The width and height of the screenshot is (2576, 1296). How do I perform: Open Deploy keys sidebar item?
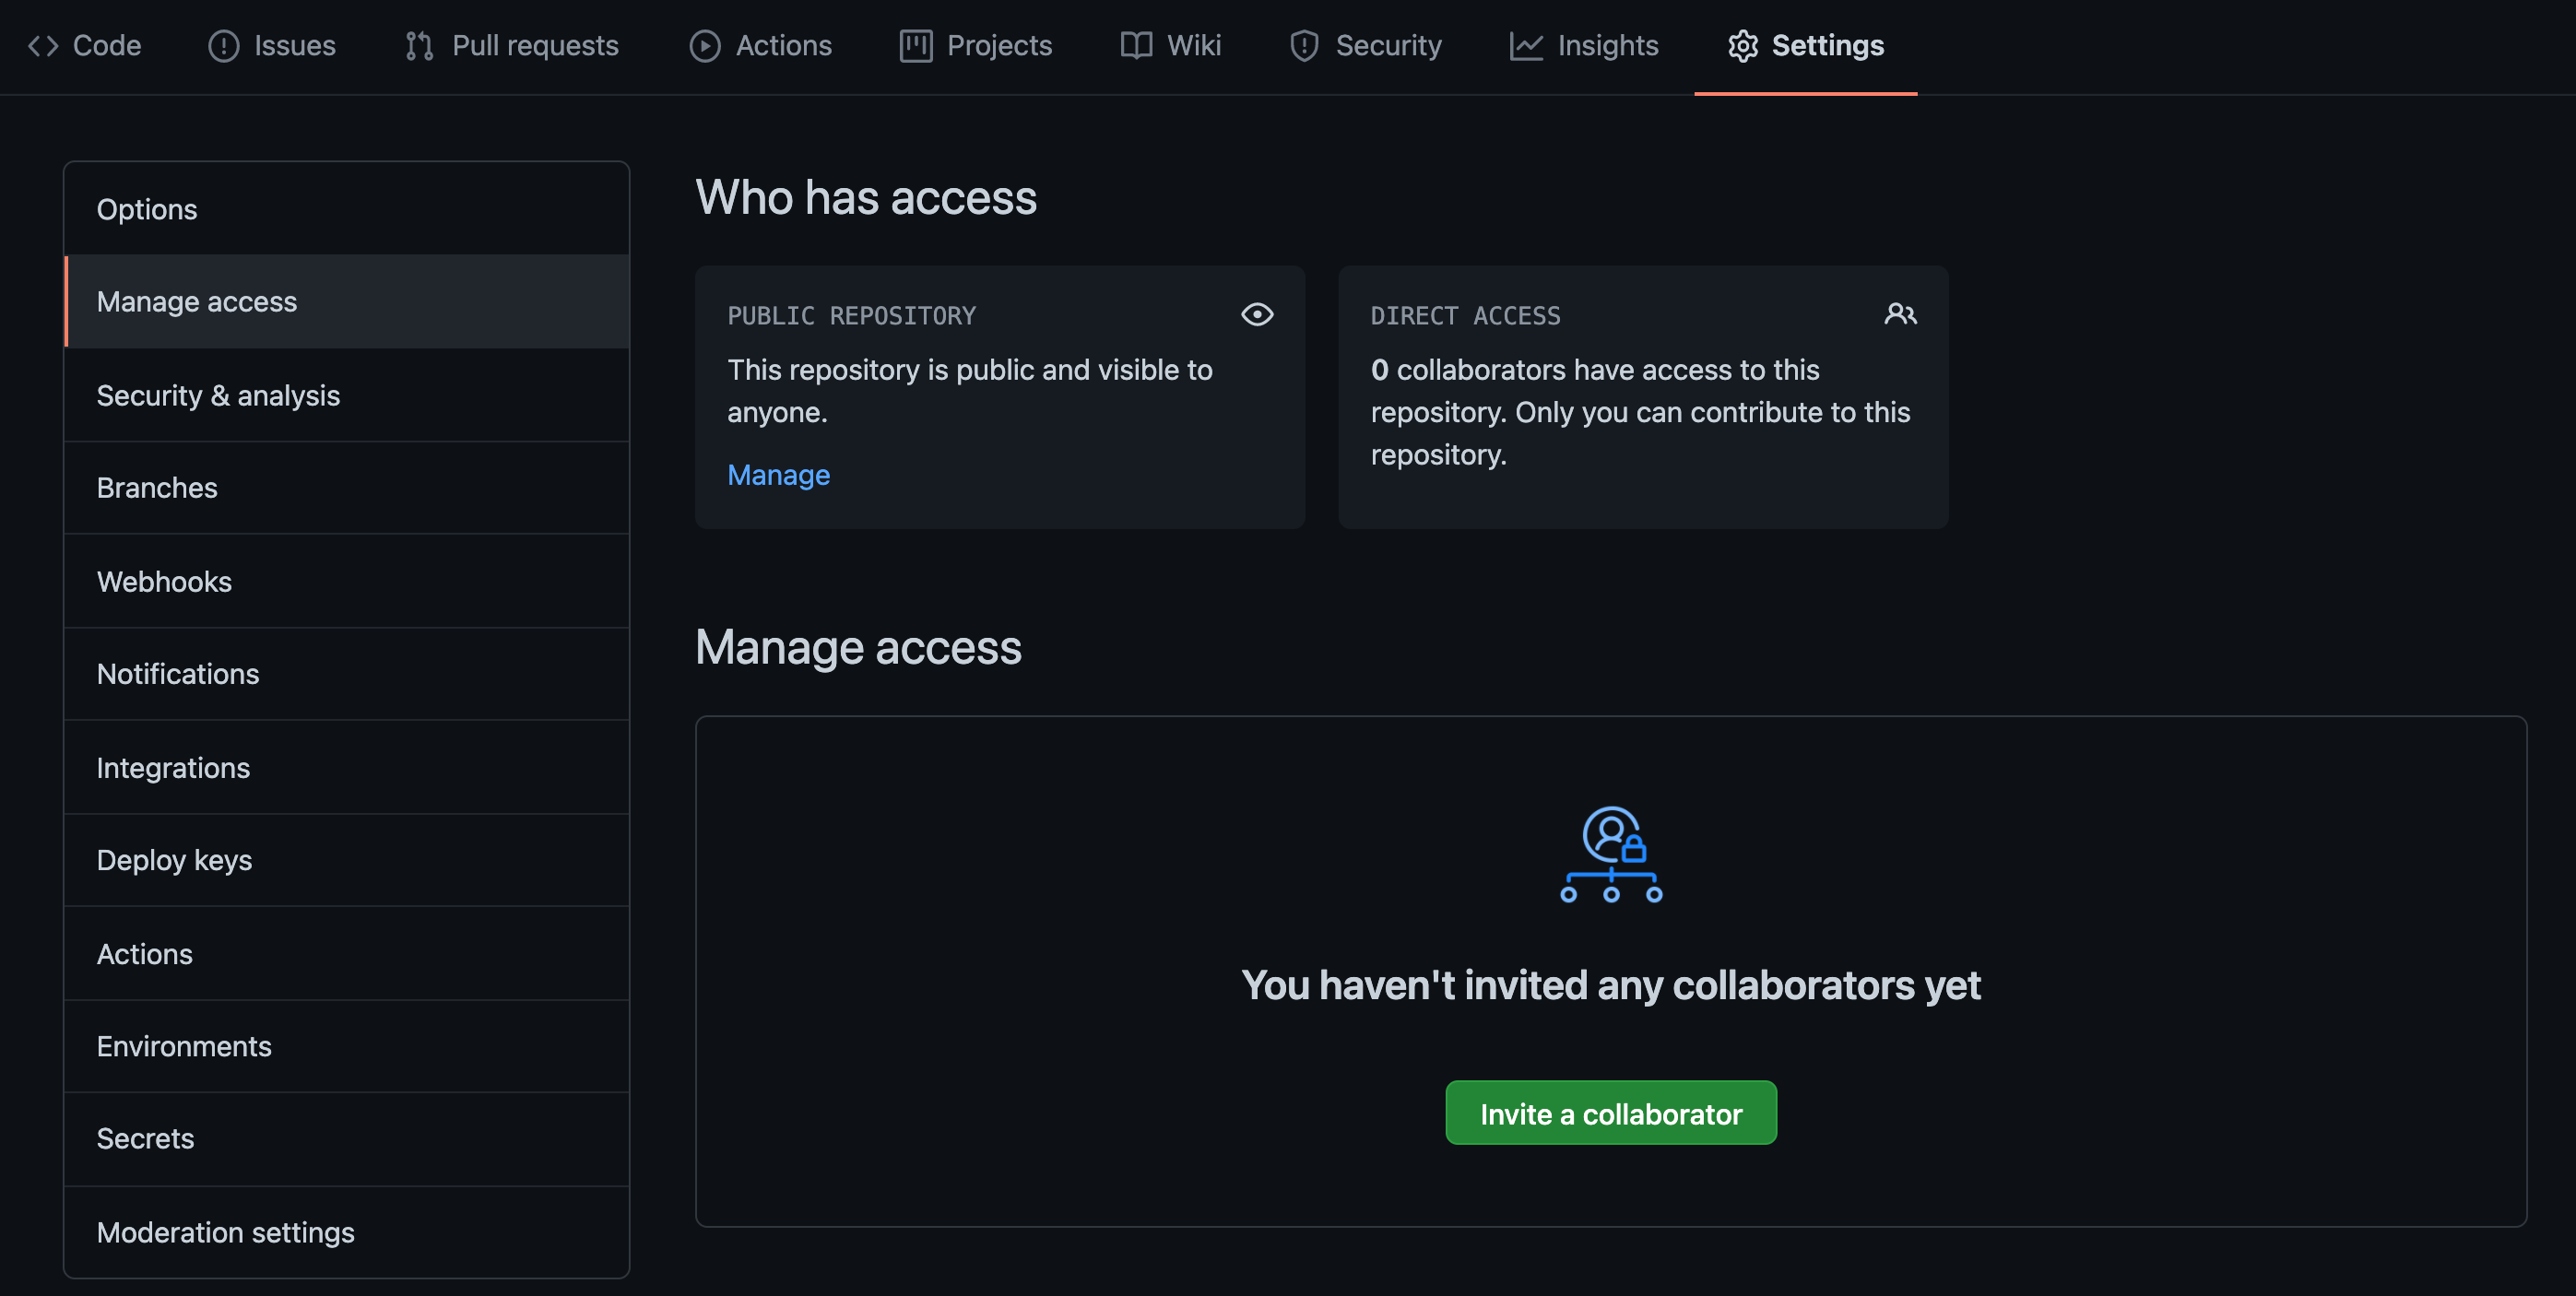point(174,860)
